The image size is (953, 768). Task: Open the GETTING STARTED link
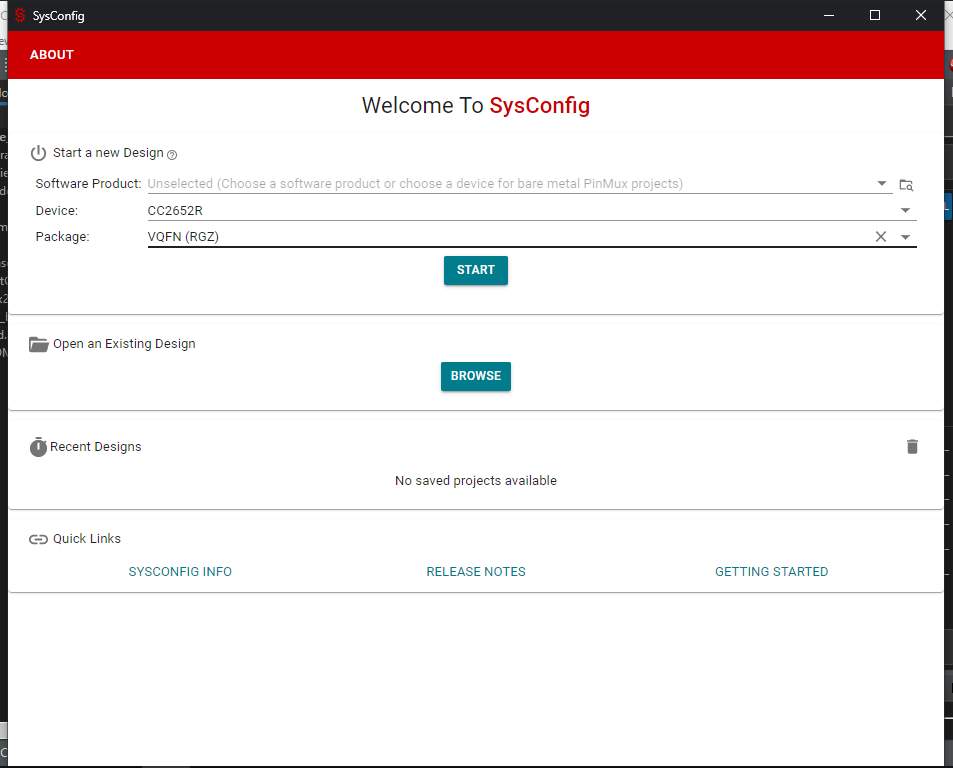tap(771, 572)
